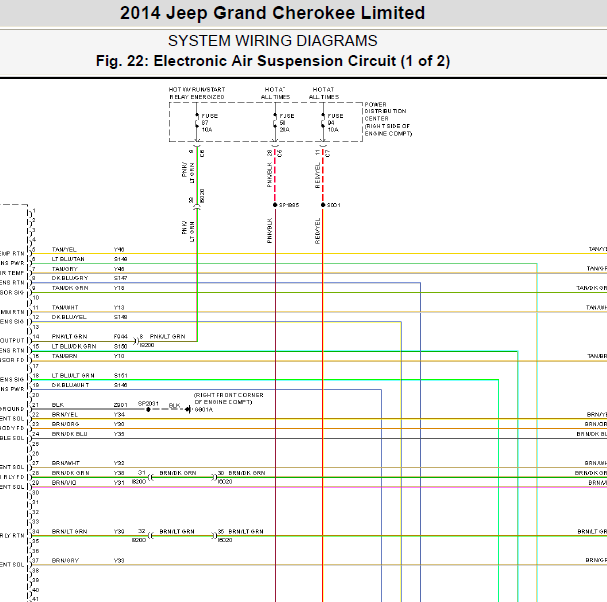
Task: Click the 'DK BLU/GRY' wire label at pin 8
Action: (70, 278)
